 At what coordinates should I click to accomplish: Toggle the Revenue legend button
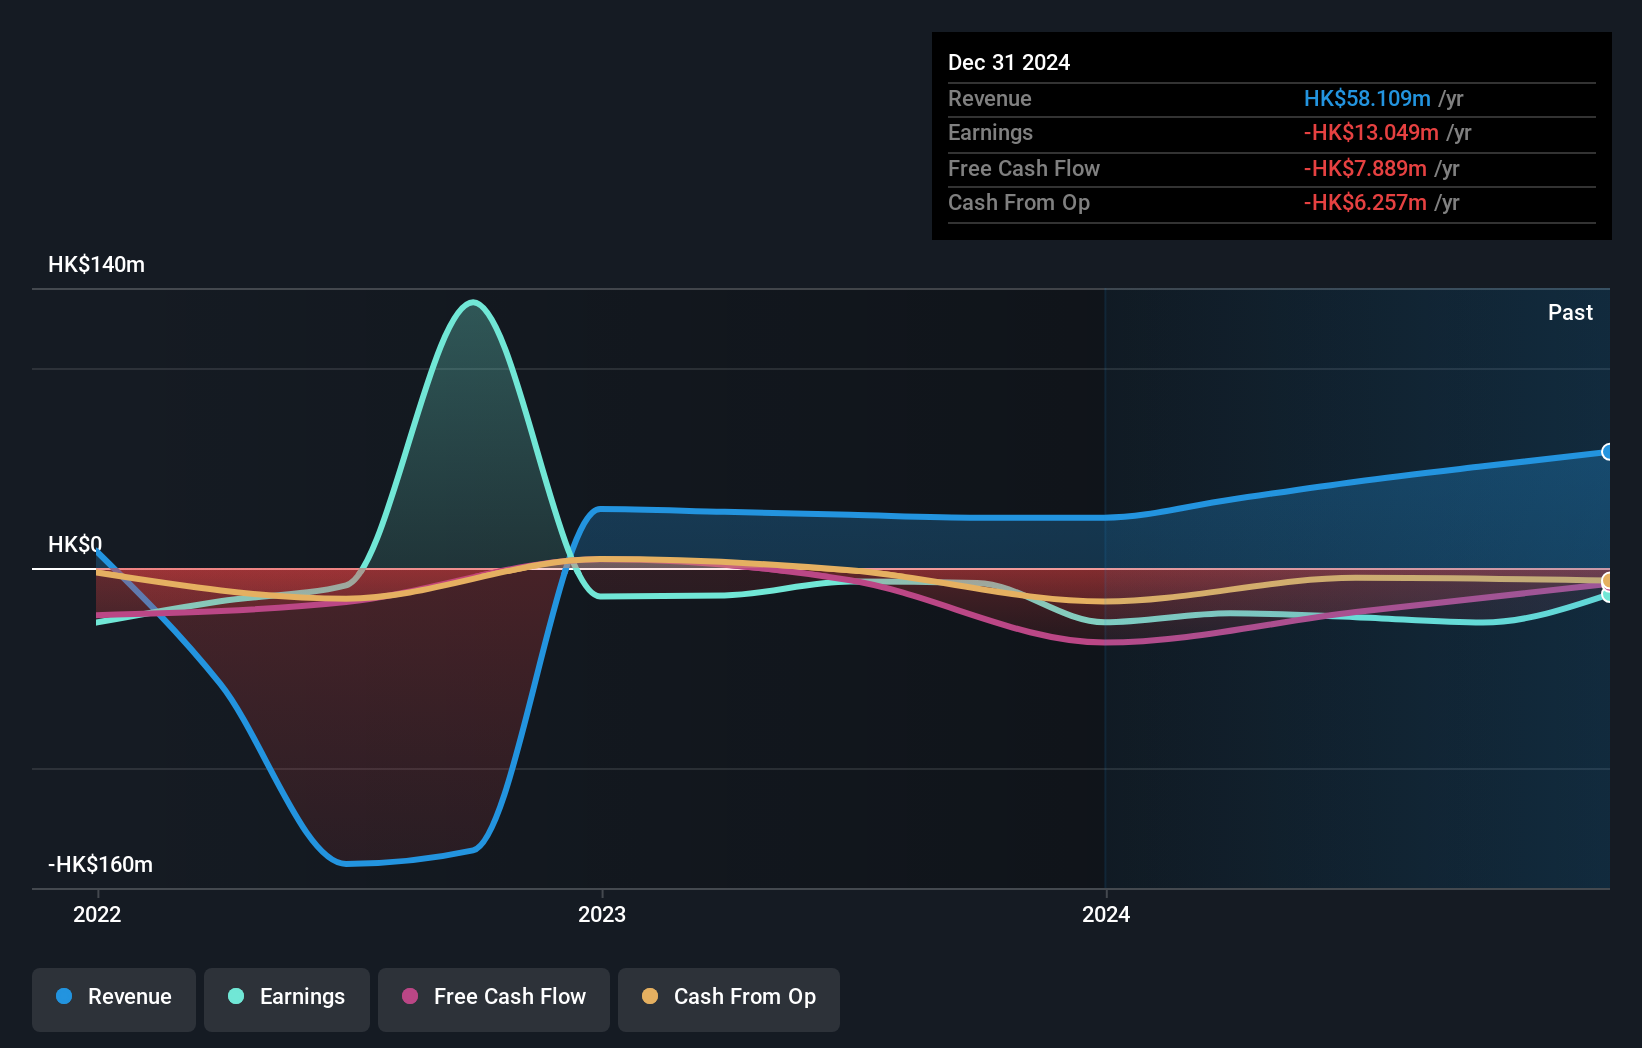tap(114, 999)
